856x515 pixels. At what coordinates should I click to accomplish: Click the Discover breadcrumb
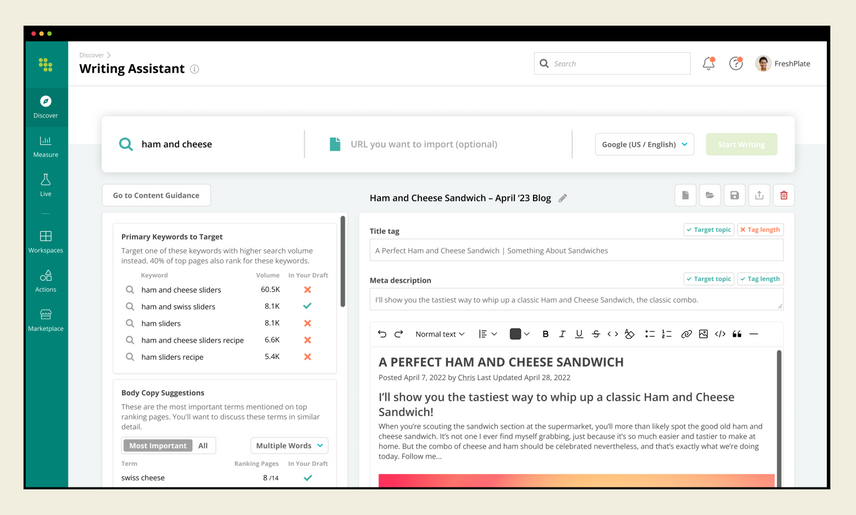pyautogui.click(x=91, y=55)
